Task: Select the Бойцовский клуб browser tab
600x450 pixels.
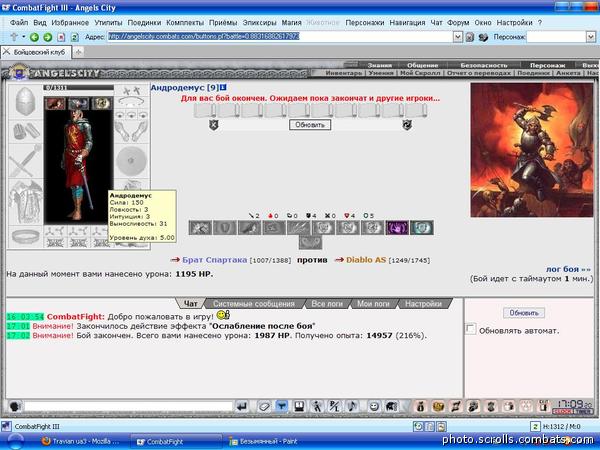Action: click(36, 52)
